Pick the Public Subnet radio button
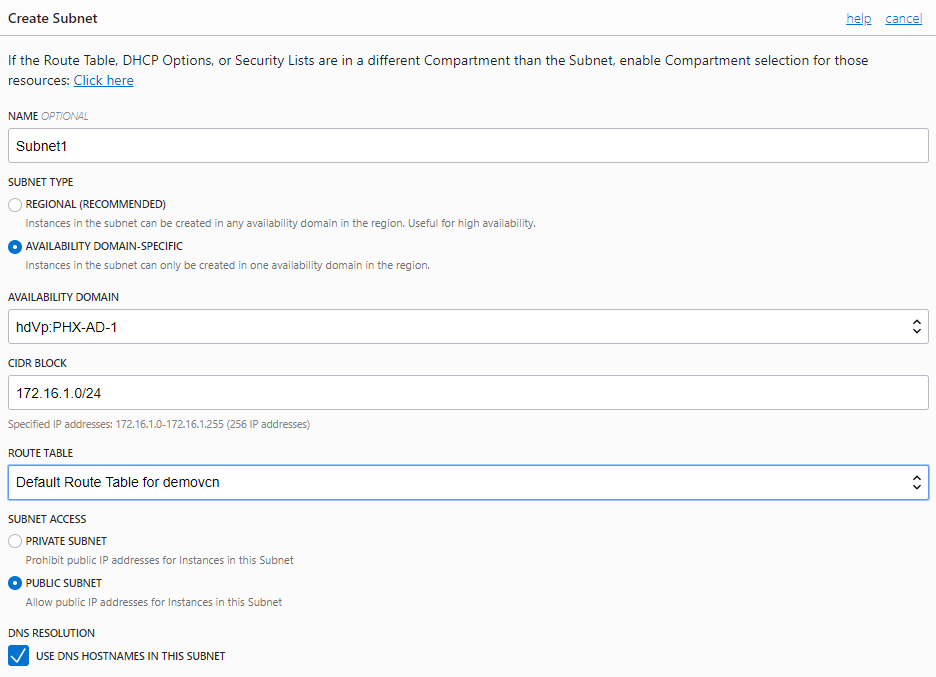The height and width of the screenshot is (677, 936). (x=15, y=583)
